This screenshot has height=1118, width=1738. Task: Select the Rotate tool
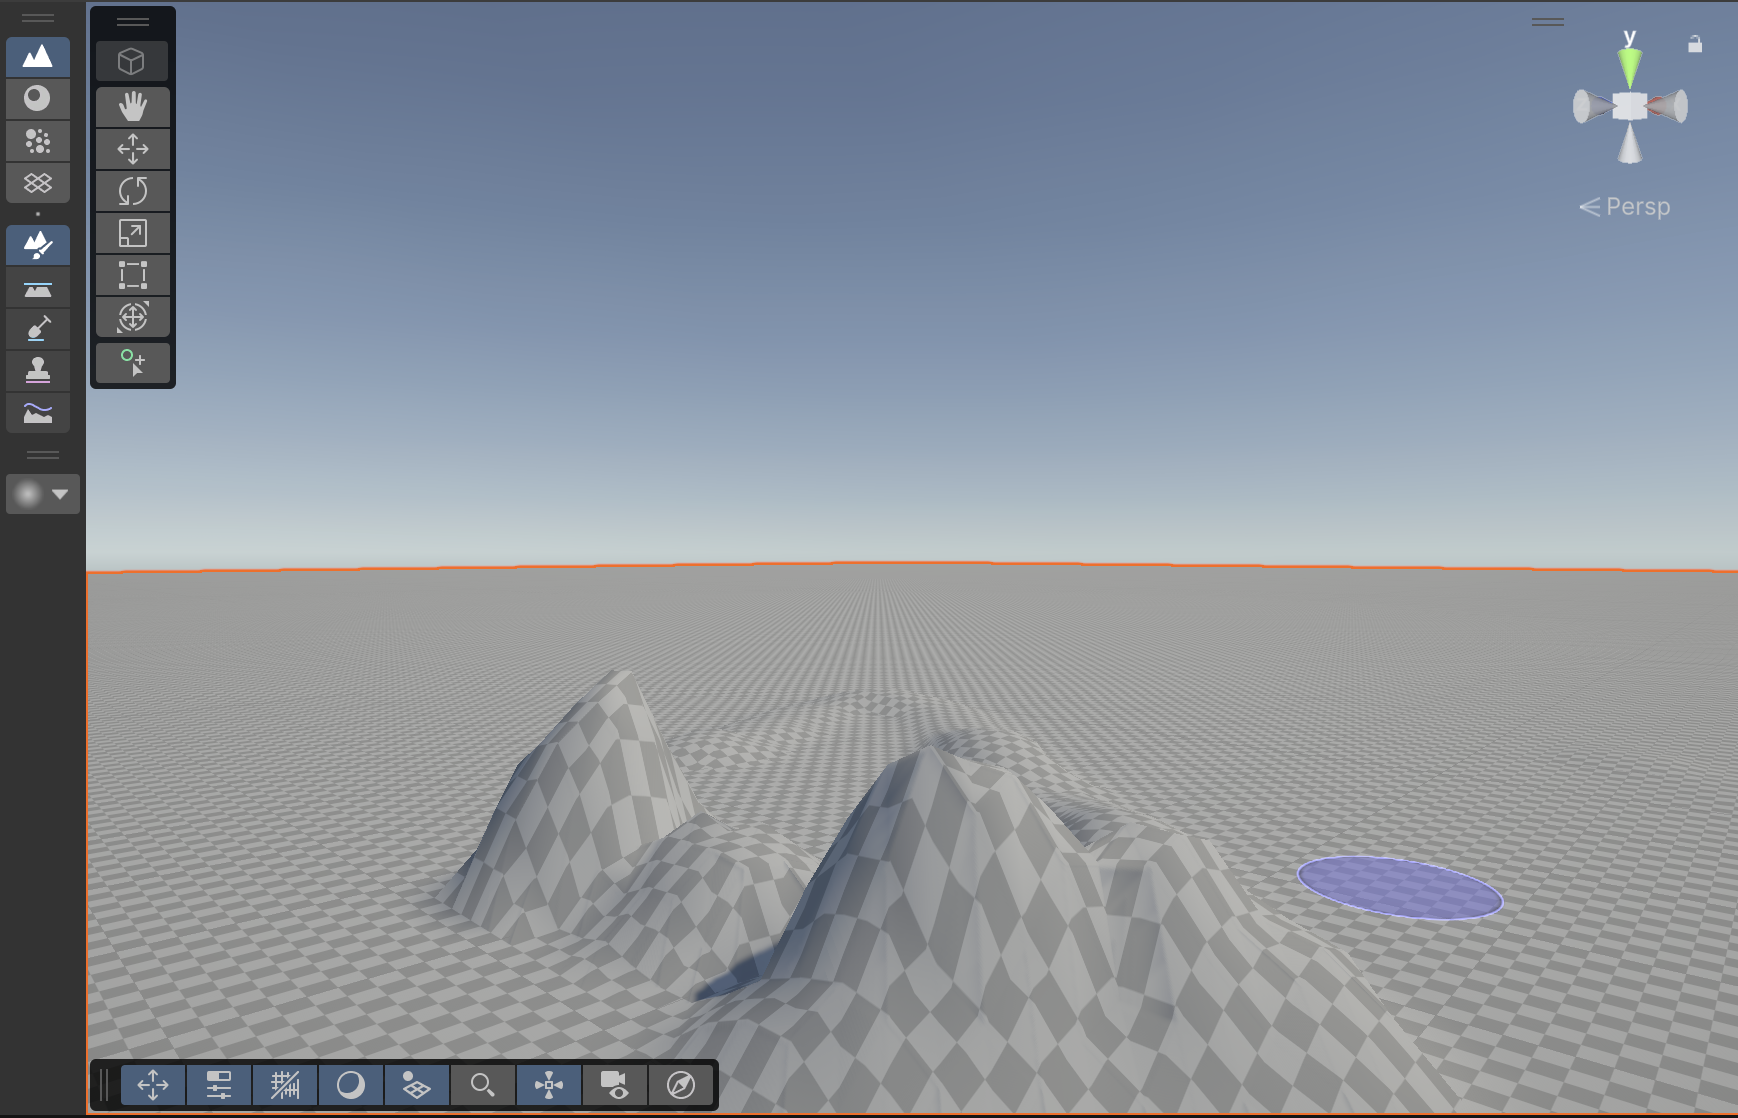pyautogui.click(x=133, y=191)
